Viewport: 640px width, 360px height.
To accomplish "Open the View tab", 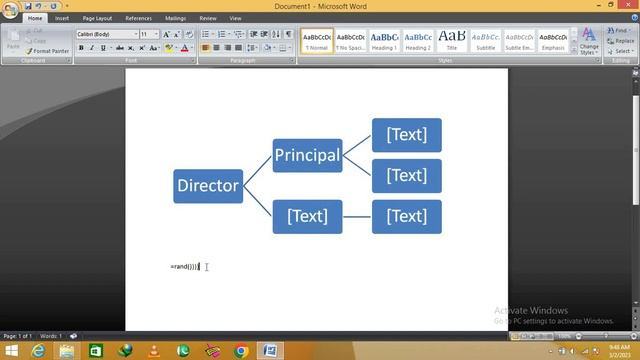I will coord(235,18).
